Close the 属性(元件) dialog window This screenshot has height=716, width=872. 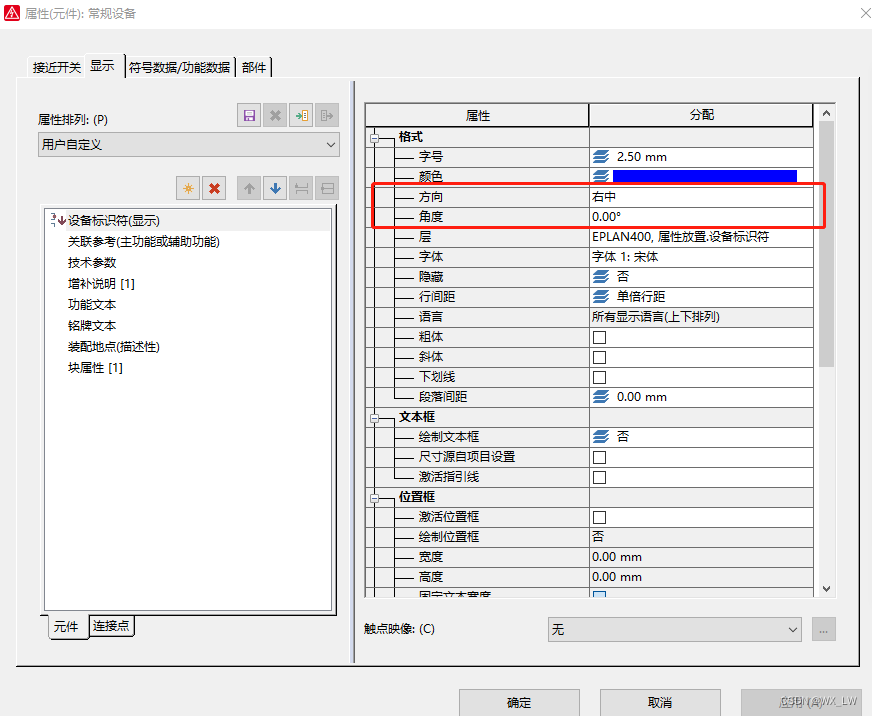coord(865,13)
